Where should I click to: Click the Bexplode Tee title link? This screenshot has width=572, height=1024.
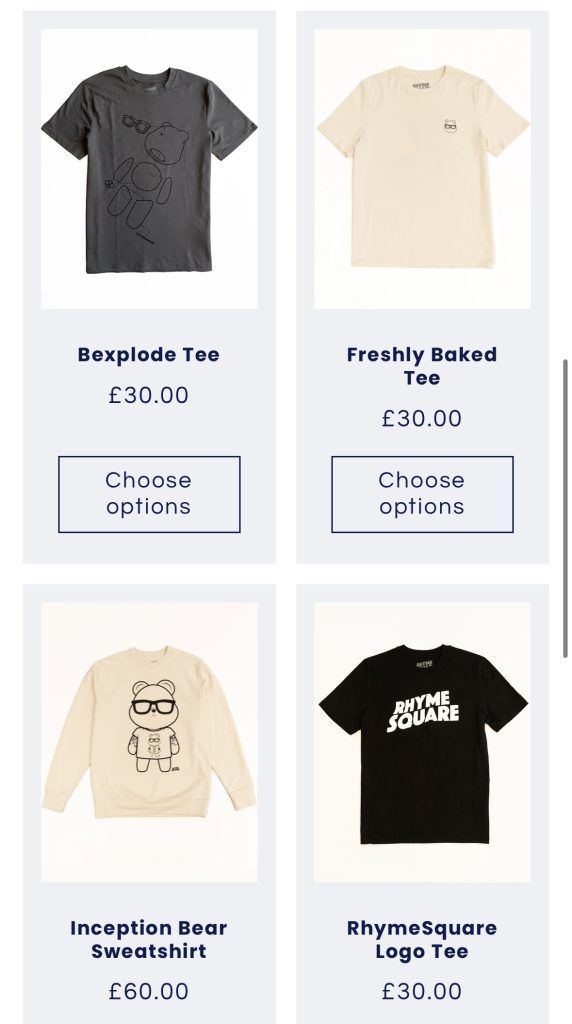point(149,355)
